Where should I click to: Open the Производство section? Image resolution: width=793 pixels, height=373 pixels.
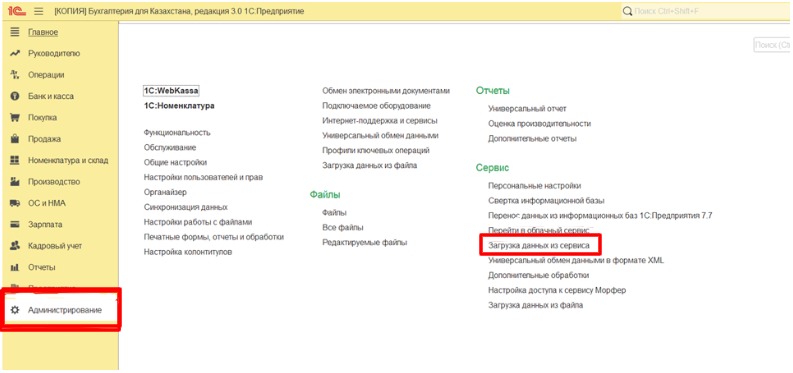[54, 181]
